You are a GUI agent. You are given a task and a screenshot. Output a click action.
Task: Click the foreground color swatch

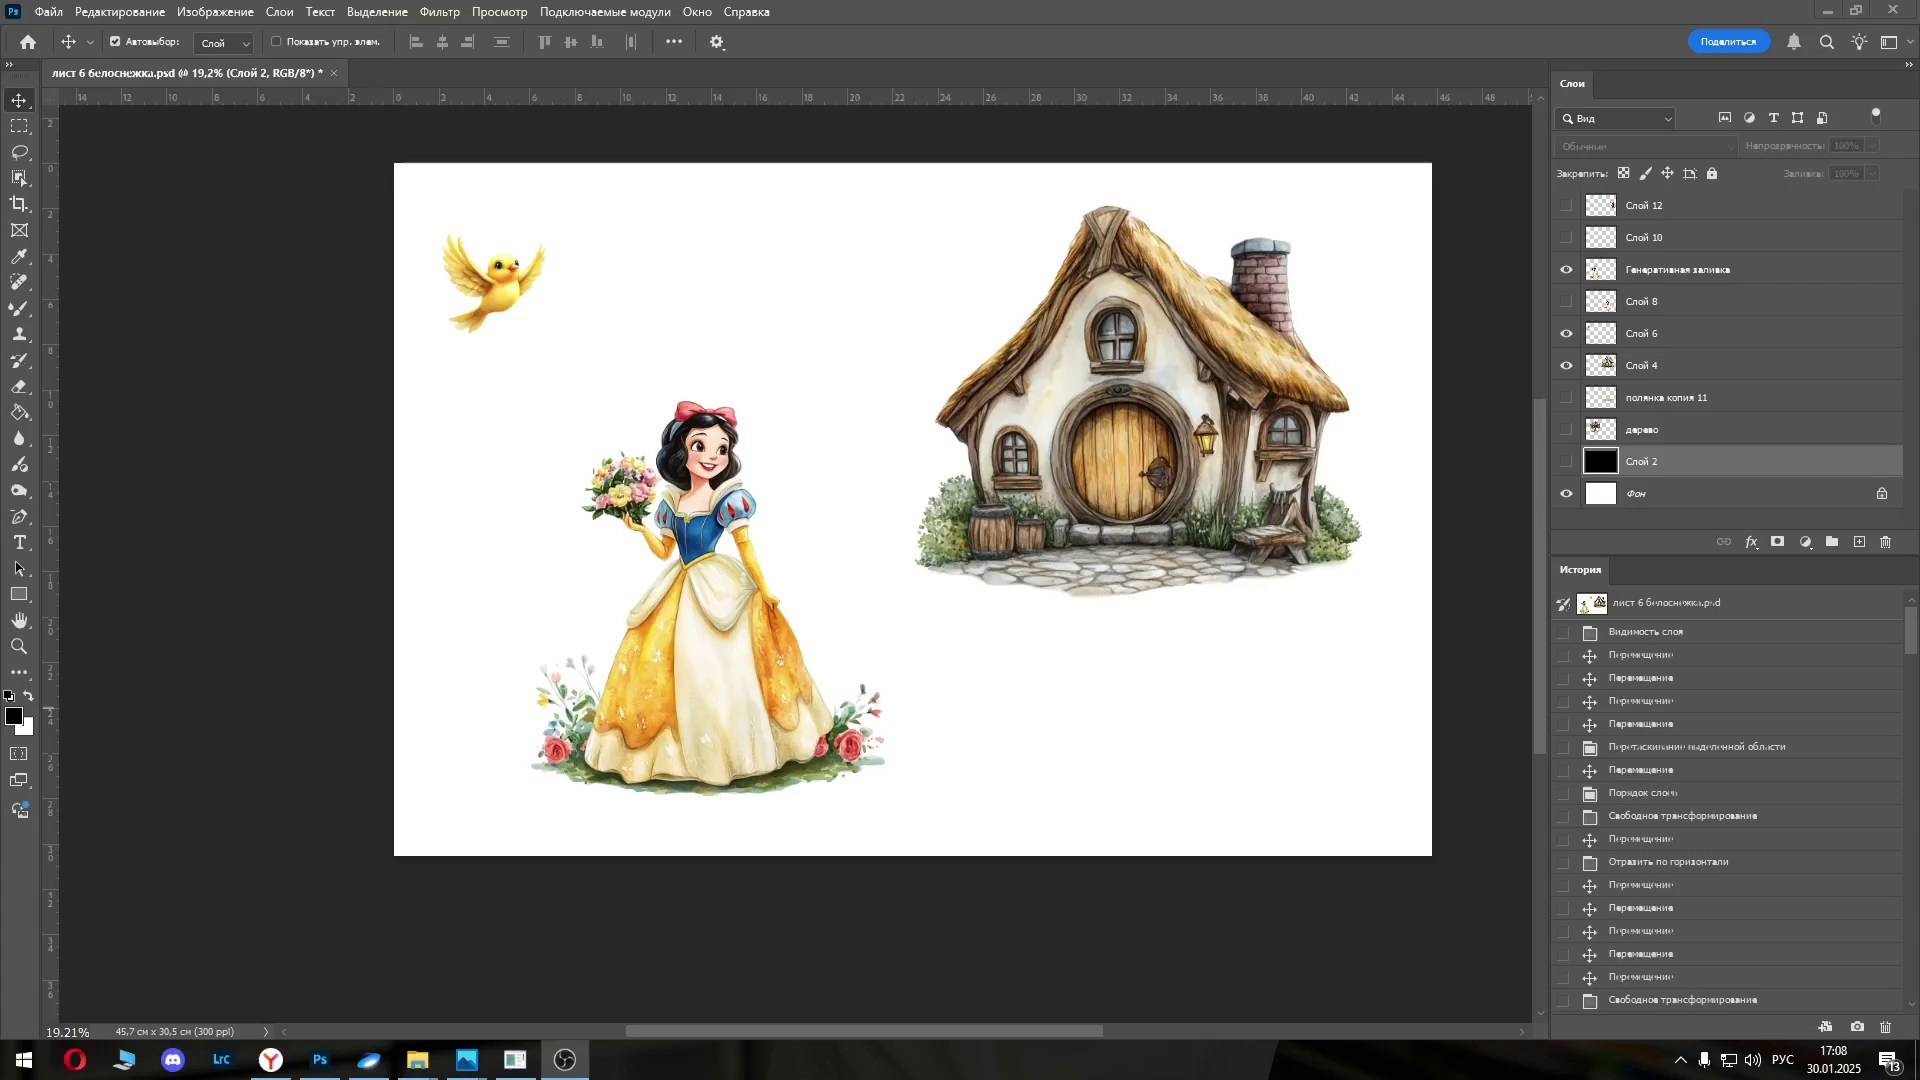click(13, 716)
